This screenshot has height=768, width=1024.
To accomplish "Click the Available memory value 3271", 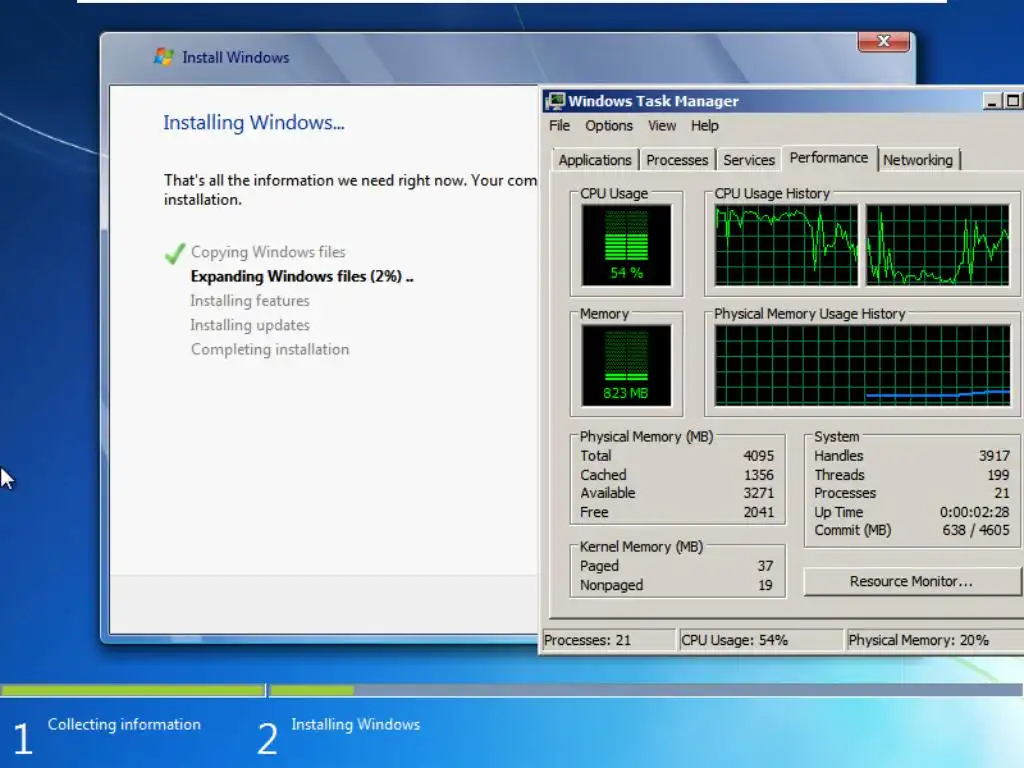I will [758, 493].
